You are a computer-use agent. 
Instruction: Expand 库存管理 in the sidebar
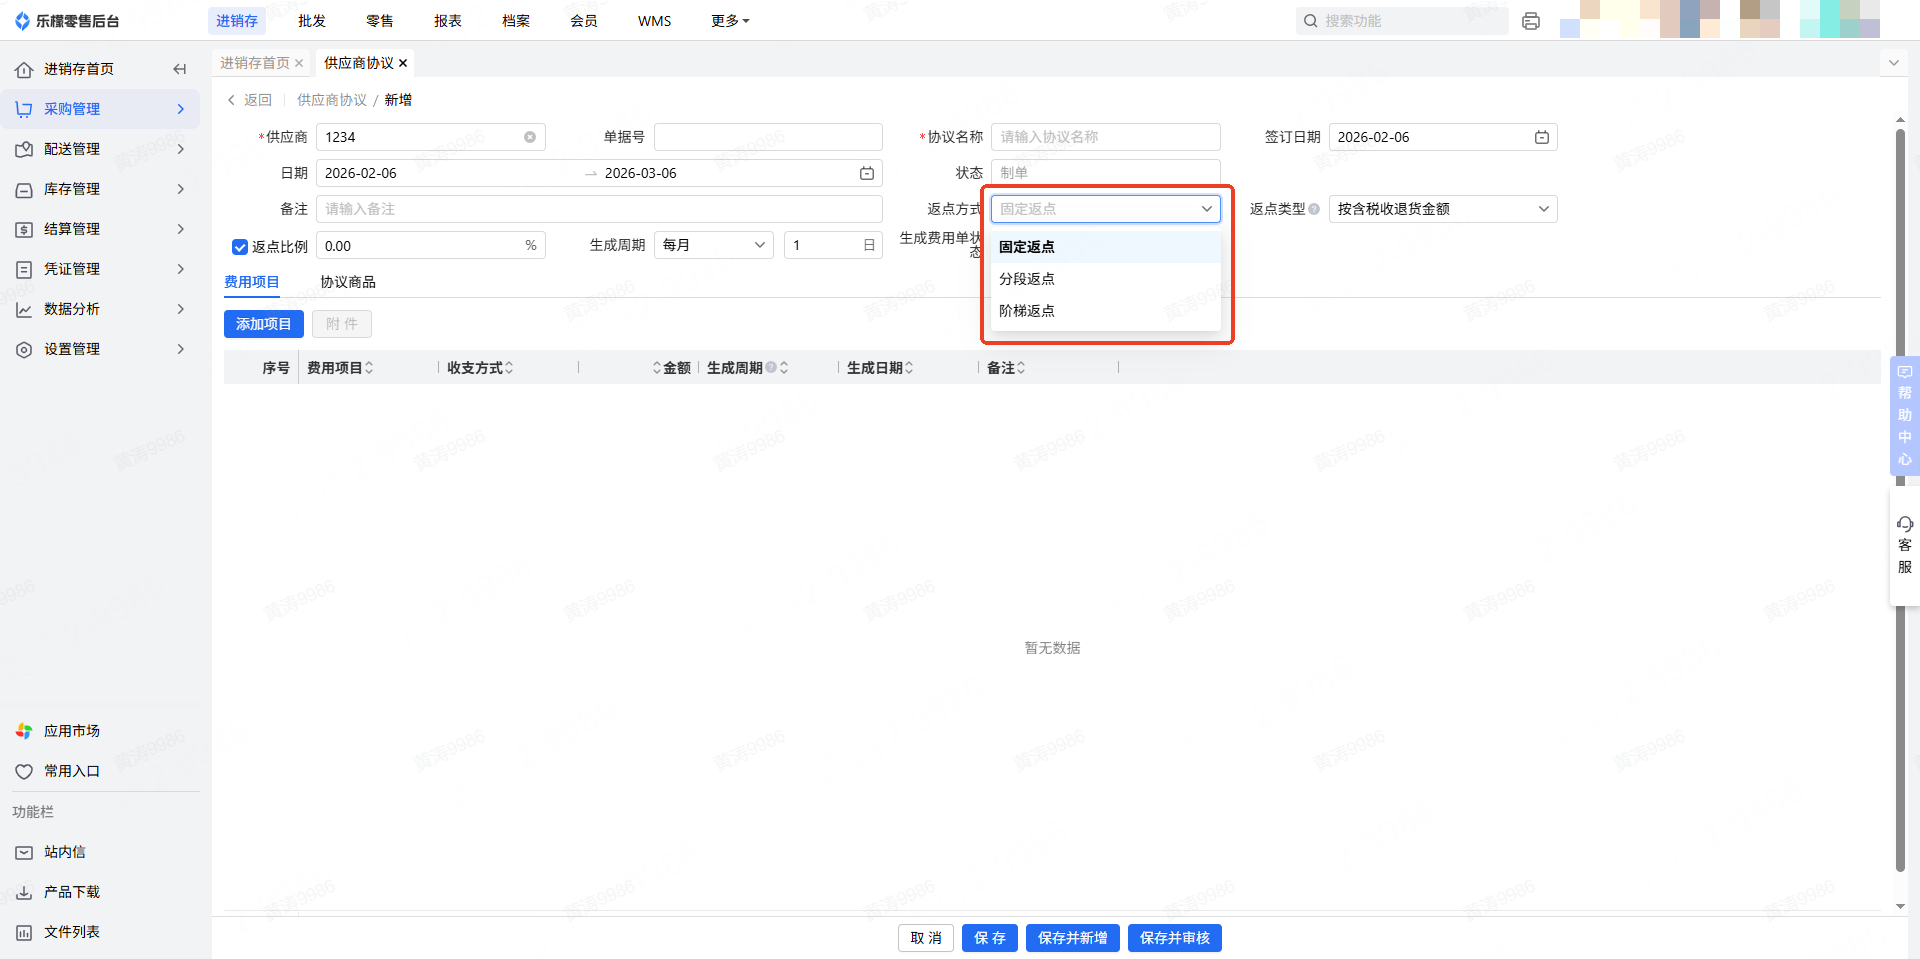[100, 189]
